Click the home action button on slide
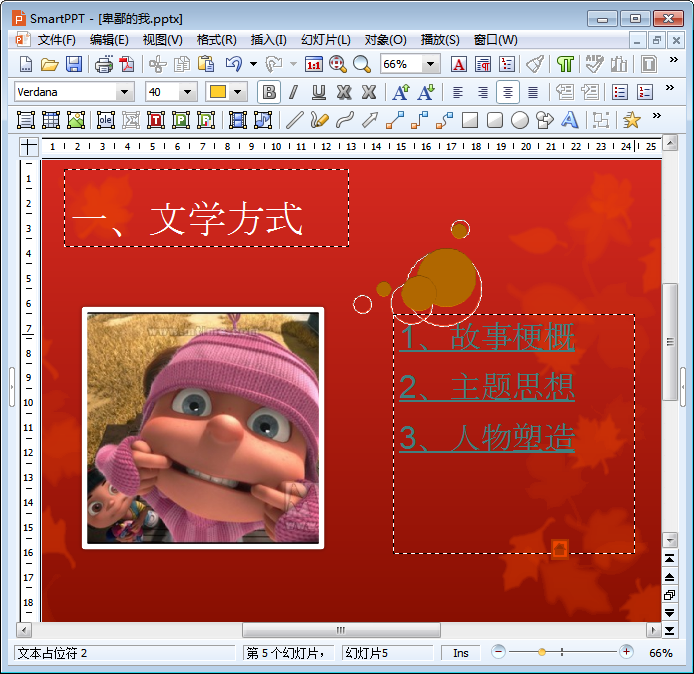The image size is (694, 674). (x=559, y=549)
